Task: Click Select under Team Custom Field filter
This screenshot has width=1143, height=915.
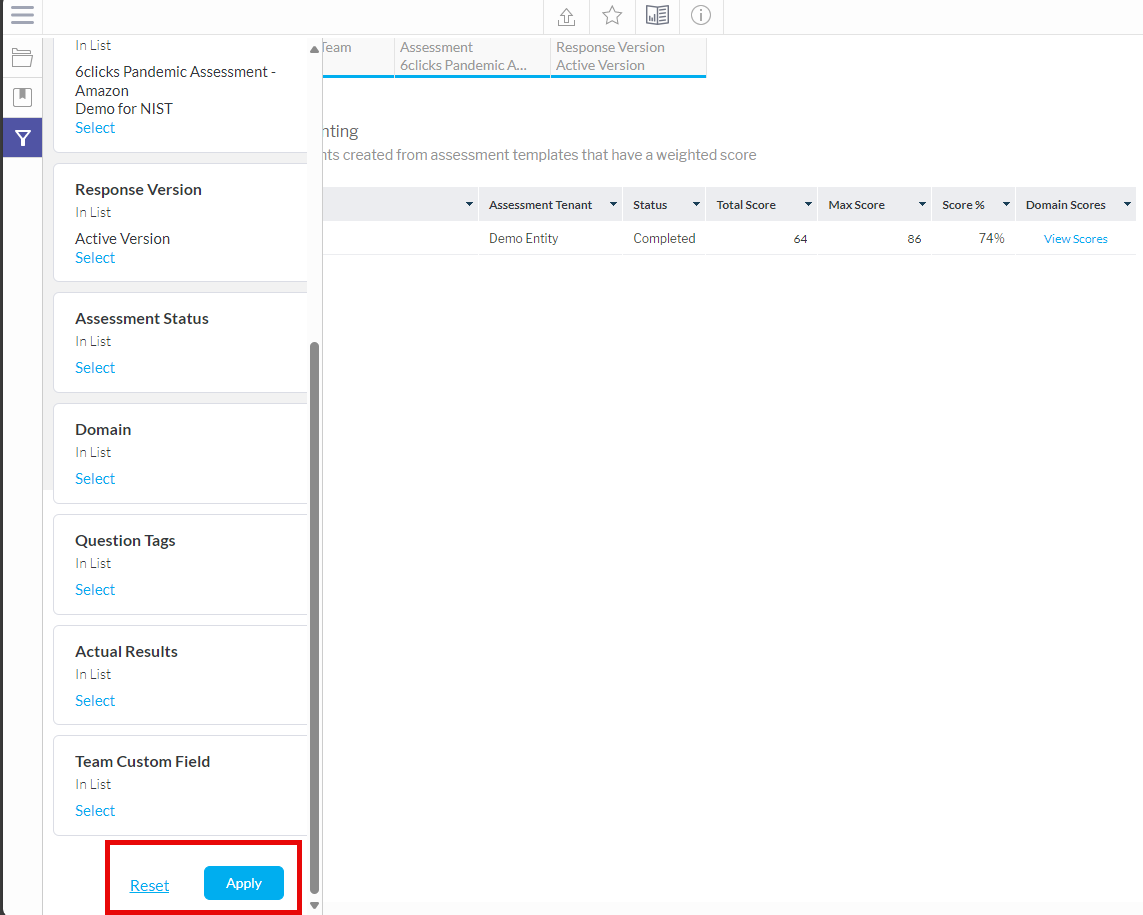Action: 95,811
